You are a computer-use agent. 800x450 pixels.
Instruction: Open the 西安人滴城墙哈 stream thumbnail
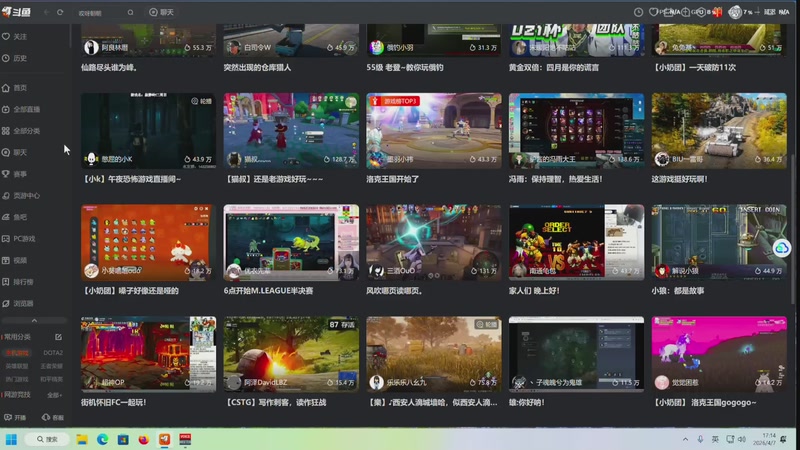[434, 354]
